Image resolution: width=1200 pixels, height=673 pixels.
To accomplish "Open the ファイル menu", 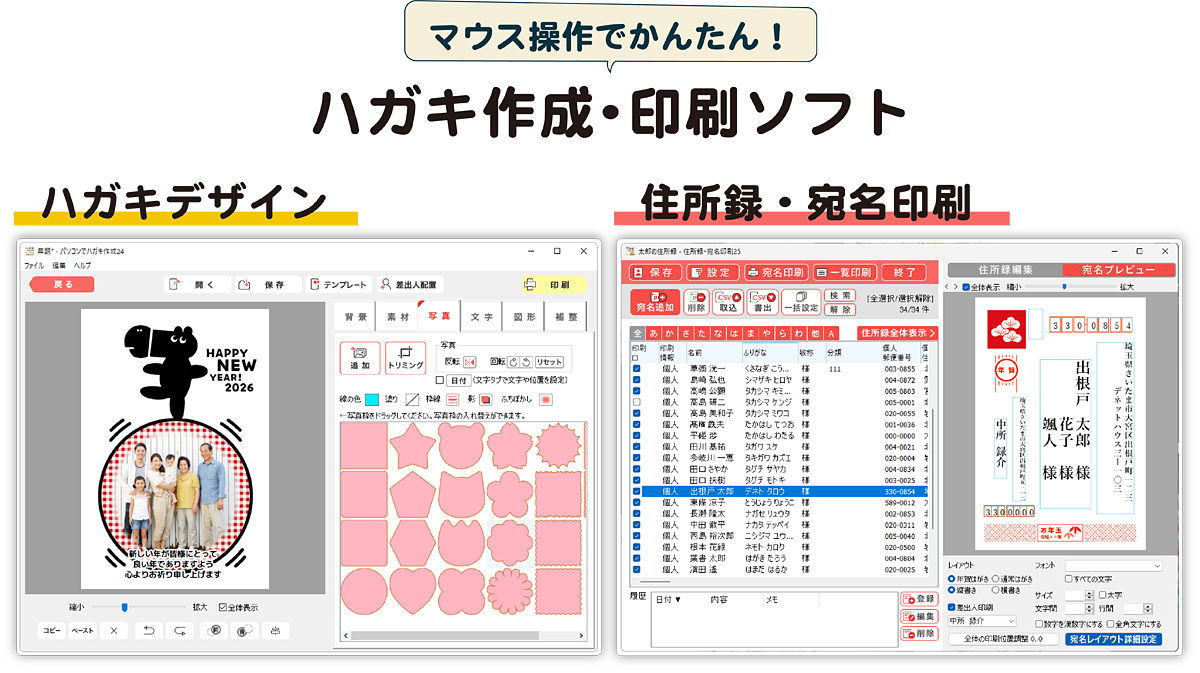I will (34, 266).
